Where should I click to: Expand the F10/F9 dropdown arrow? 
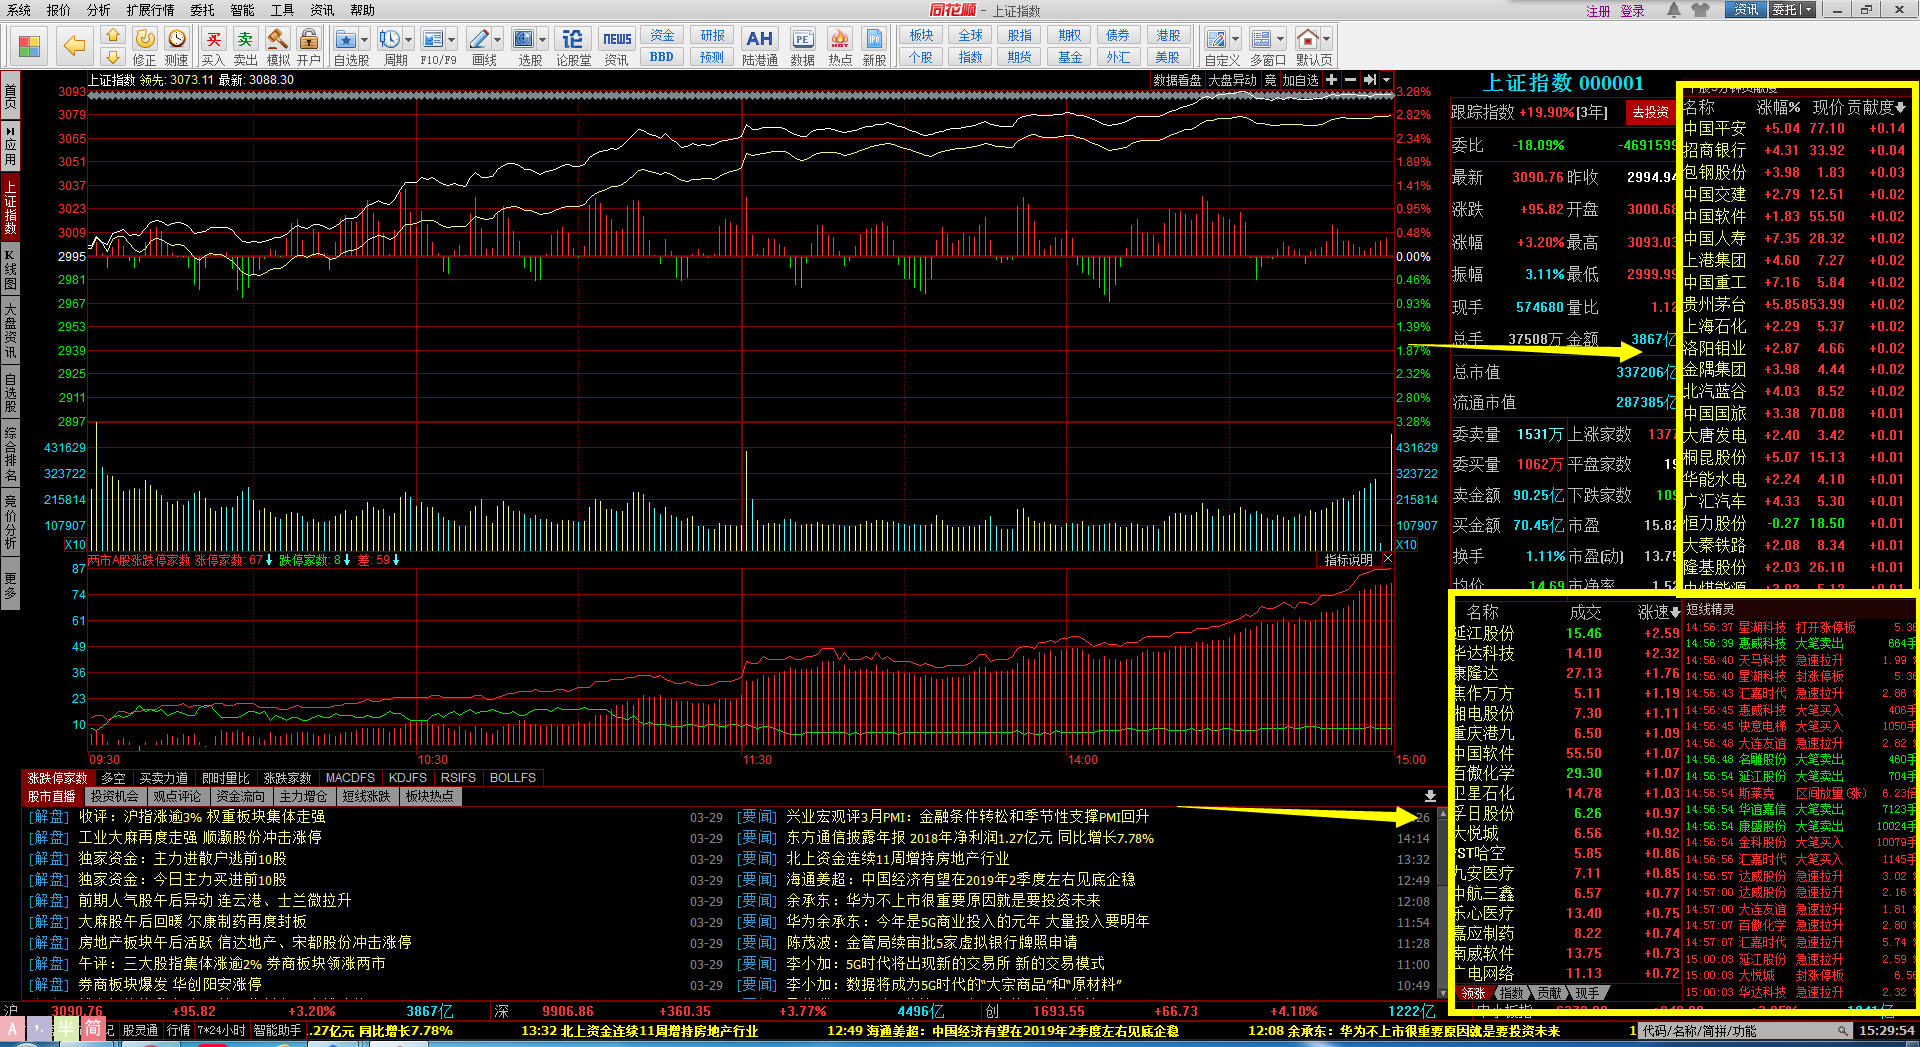click(x=452, y=40)
